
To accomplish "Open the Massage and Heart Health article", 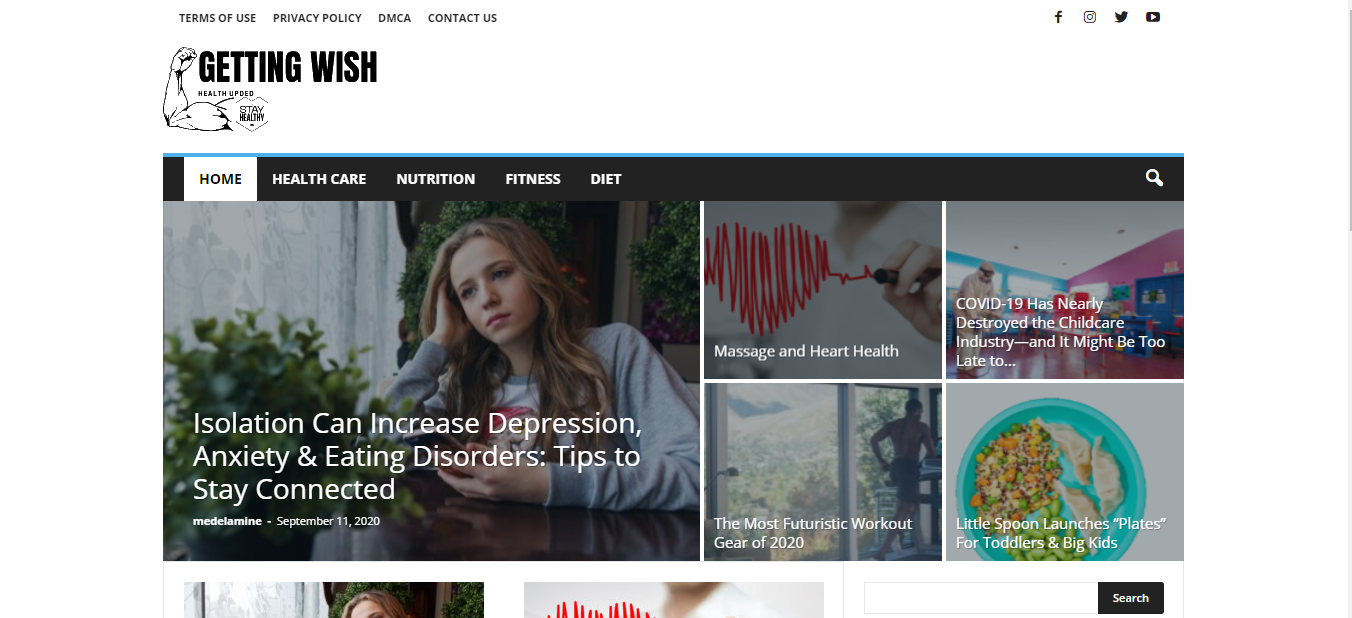I will [806, 351].
